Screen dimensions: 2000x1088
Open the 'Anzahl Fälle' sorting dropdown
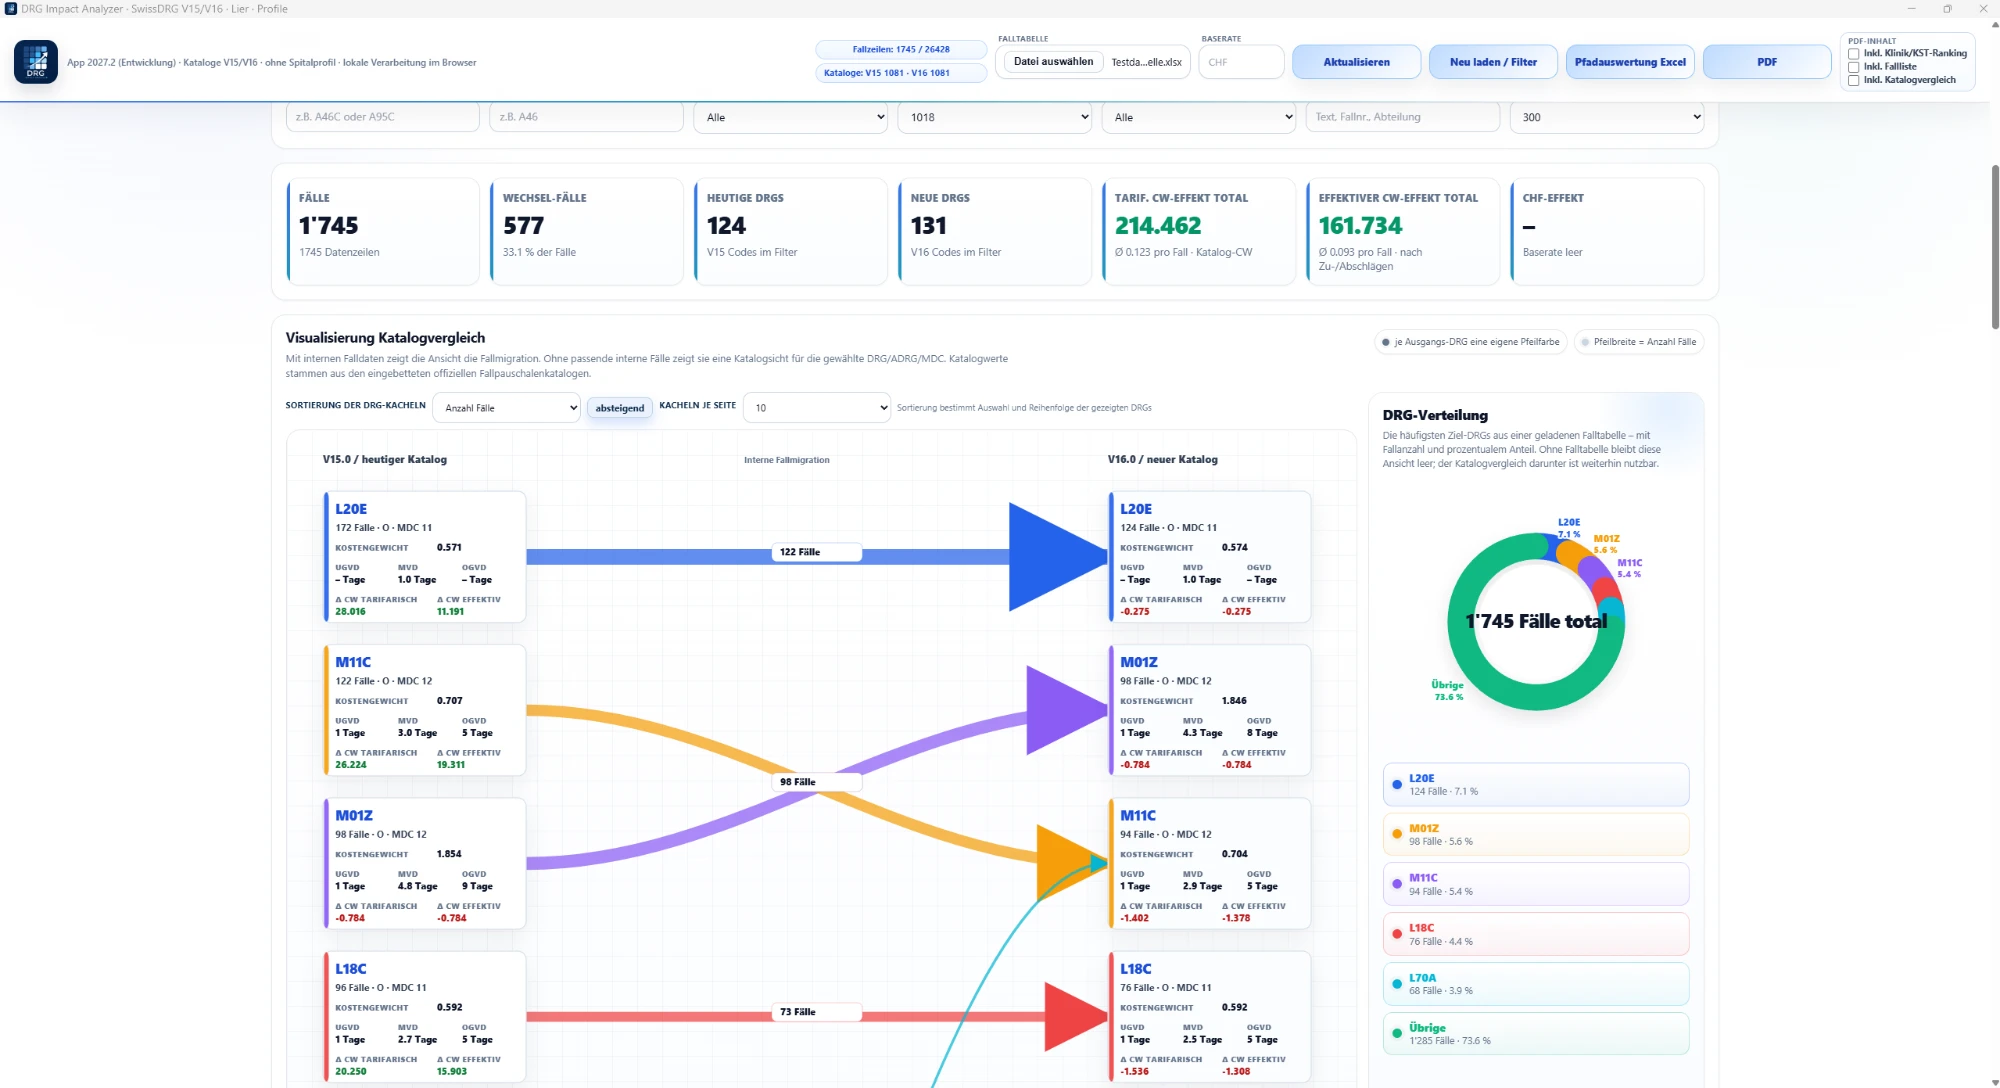pos(507,408)
